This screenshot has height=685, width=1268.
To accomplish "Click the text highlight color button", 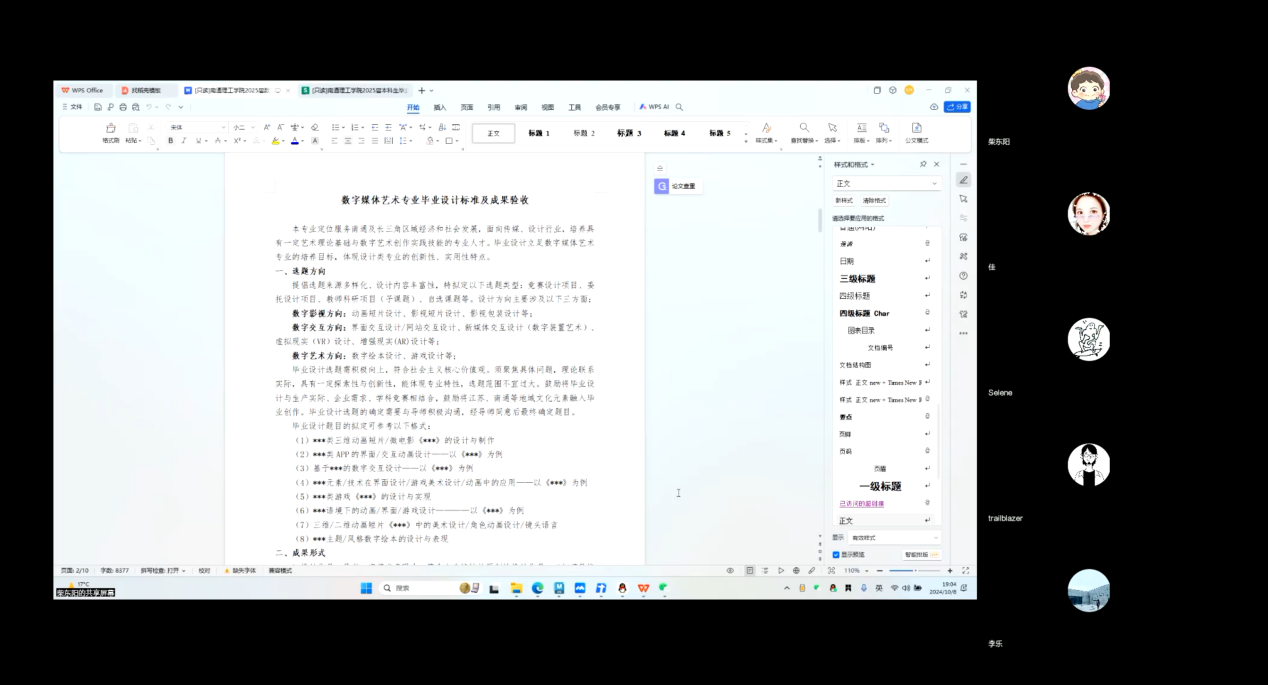I will pyautogui.click(x=275, y=141).
